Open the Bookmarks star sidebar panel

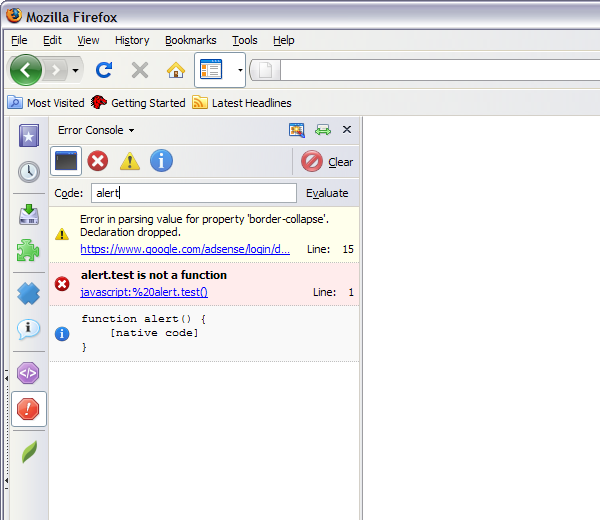[29, 136]
